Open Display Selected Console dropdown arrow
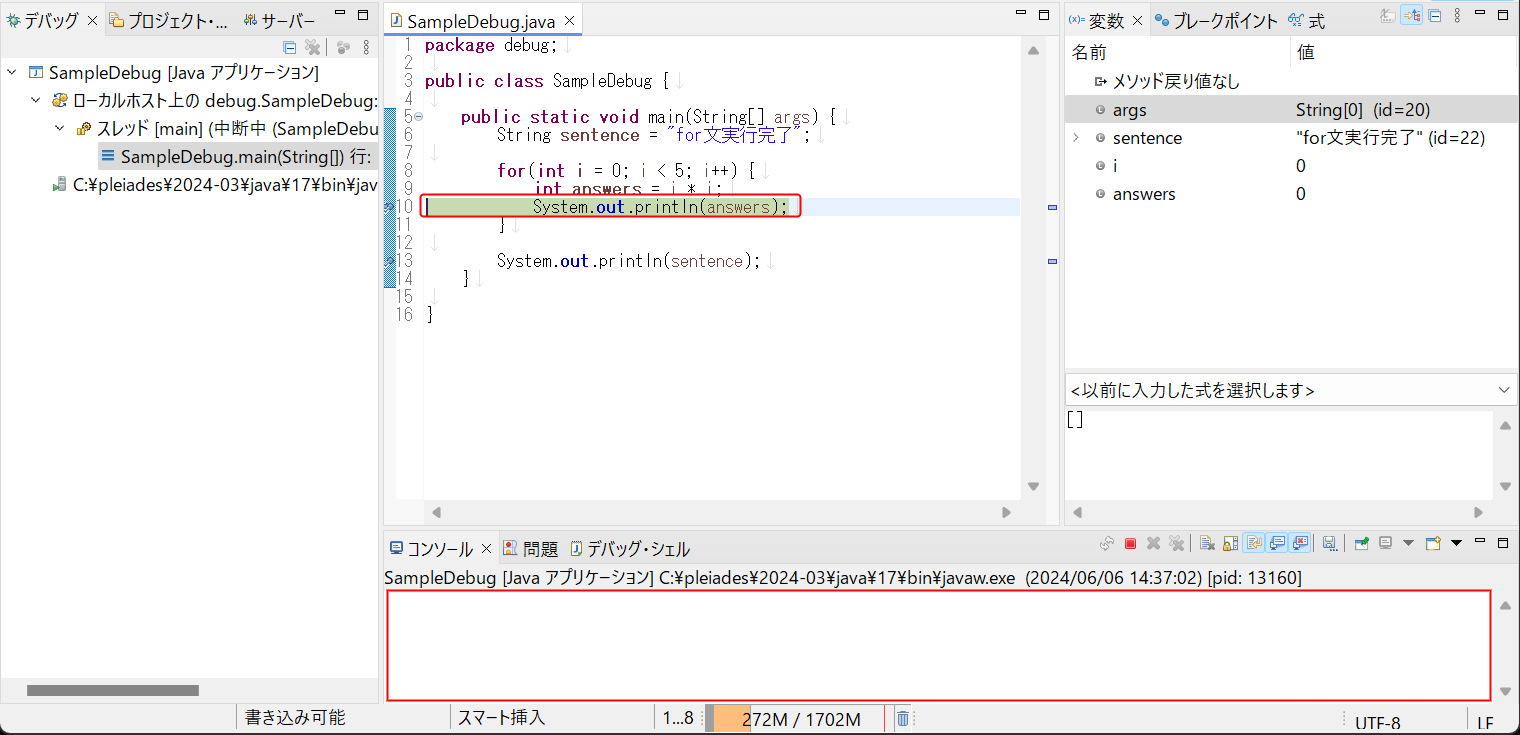Screen dimensions: 1520x735 [x=1408, y=543]
